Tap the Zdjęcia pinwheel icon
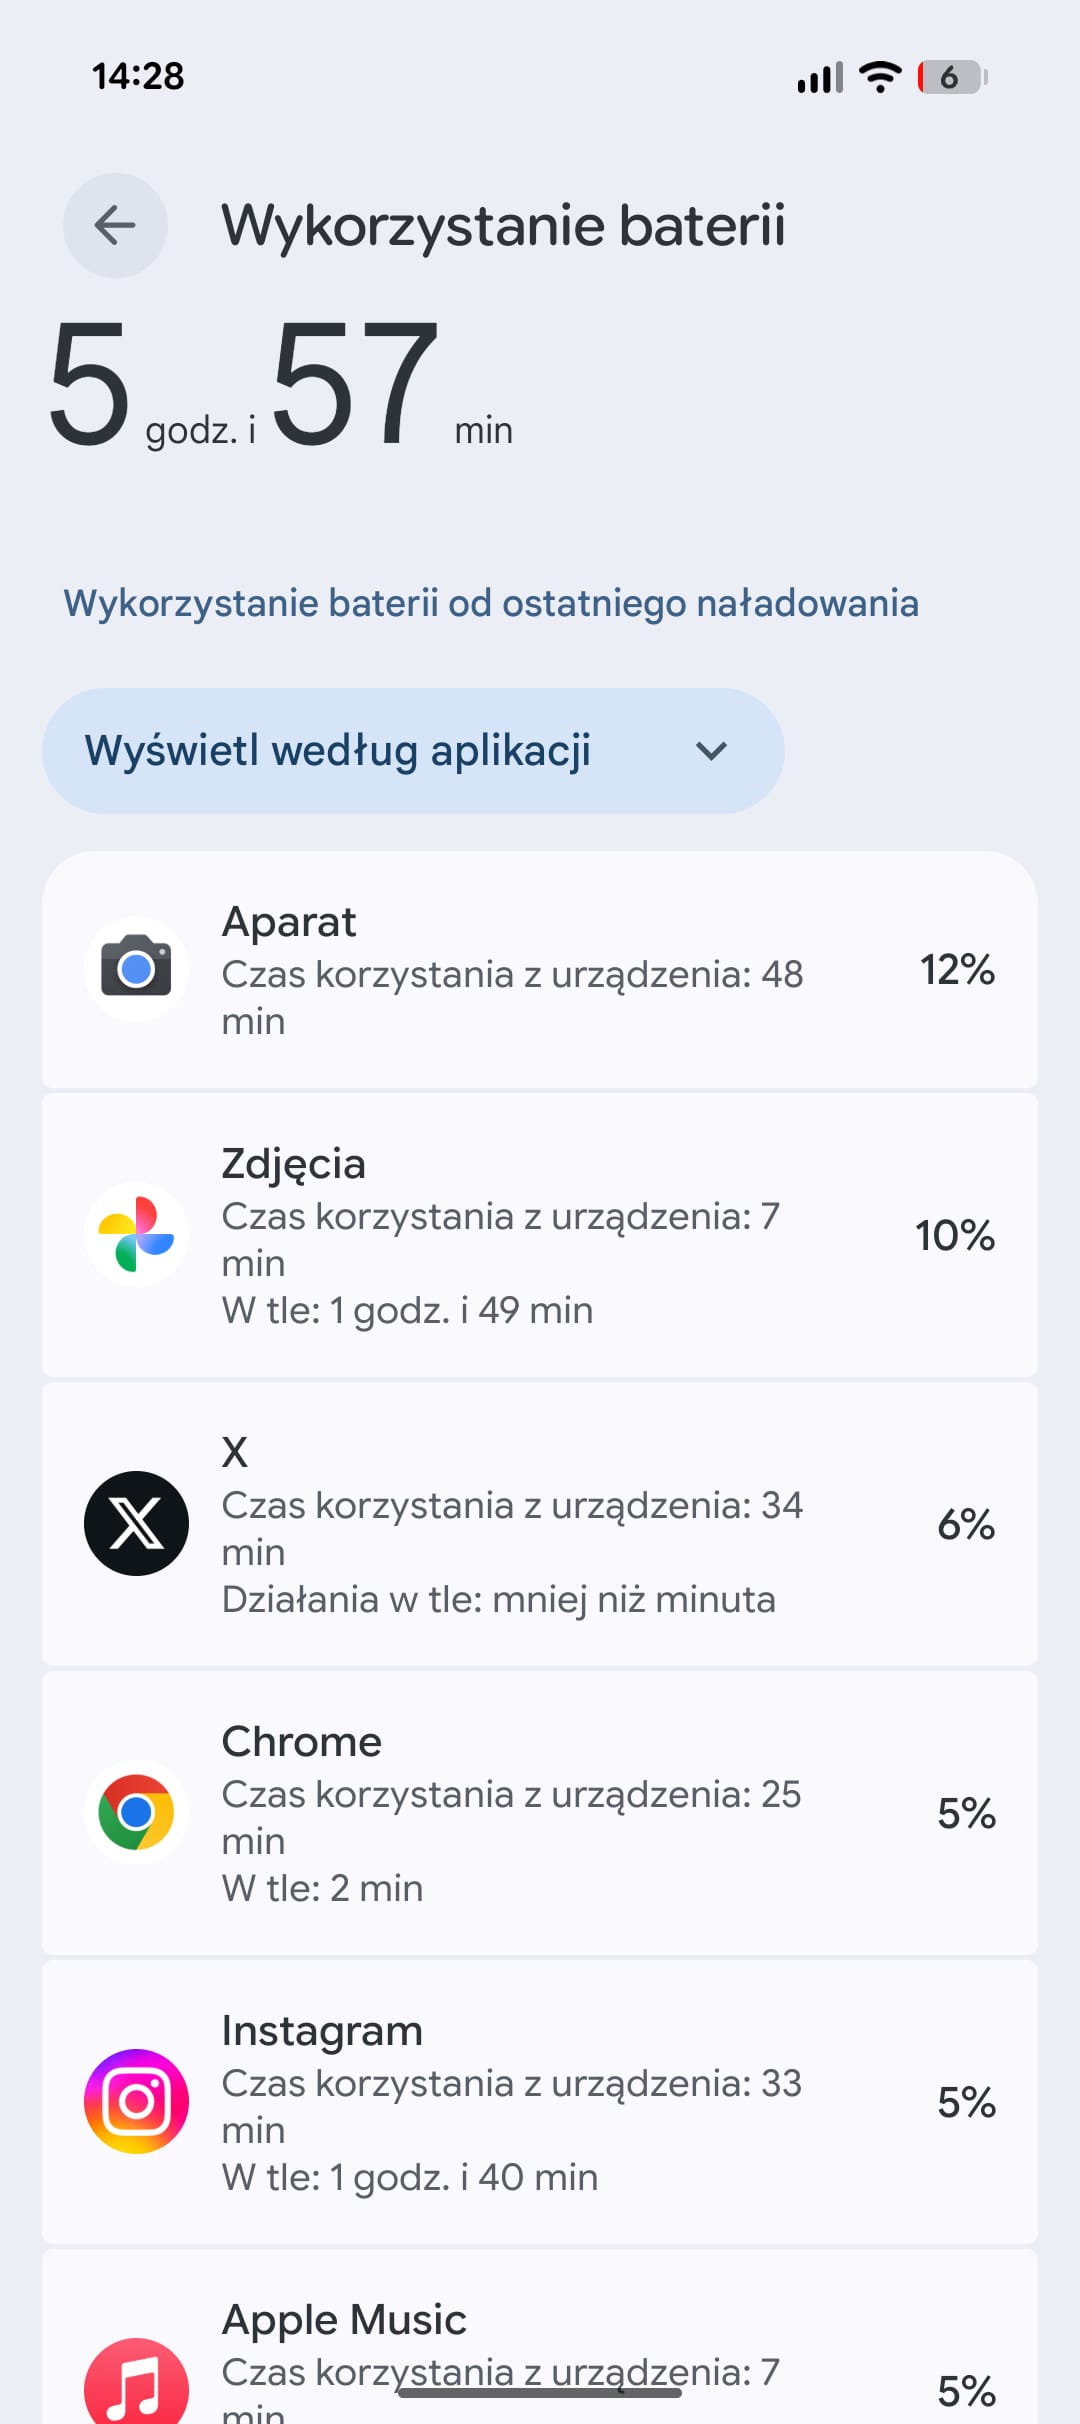The width and height of the screenshot is (1080, 2424). pyautogui.click(x=136, y=1234)
